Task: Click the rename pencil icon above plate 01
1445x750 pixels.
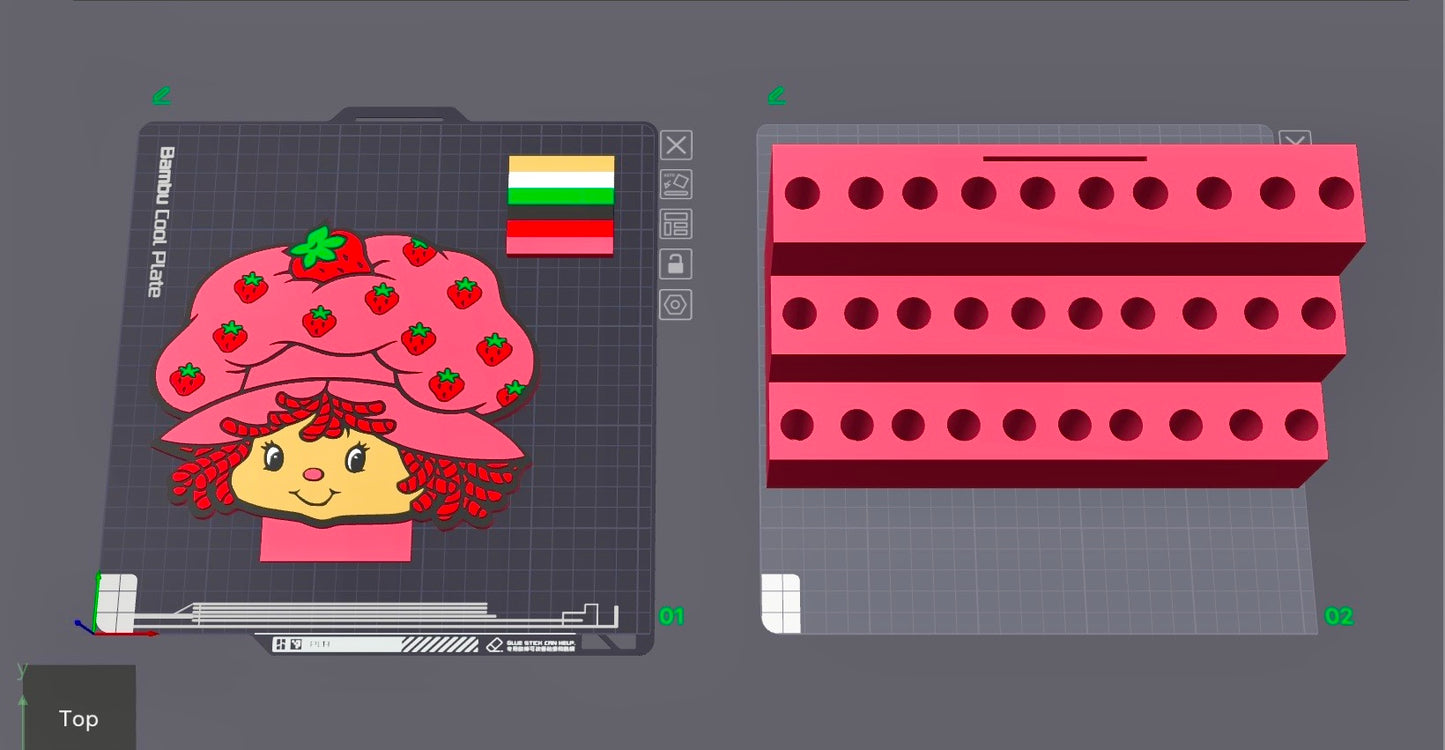Action: (x=161, y=96)
